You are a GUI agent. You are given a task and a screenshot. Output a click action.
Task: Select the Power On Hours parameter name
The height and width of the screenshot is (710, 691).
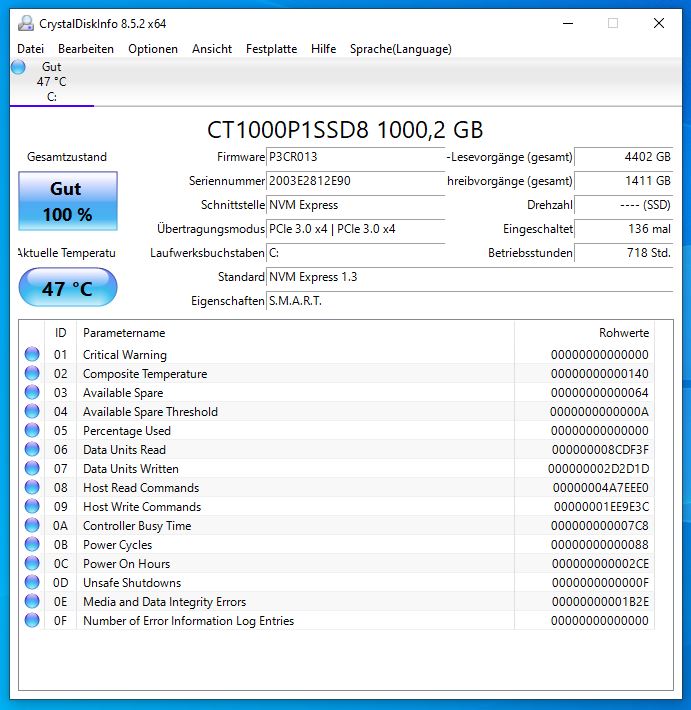pos(126,564)
